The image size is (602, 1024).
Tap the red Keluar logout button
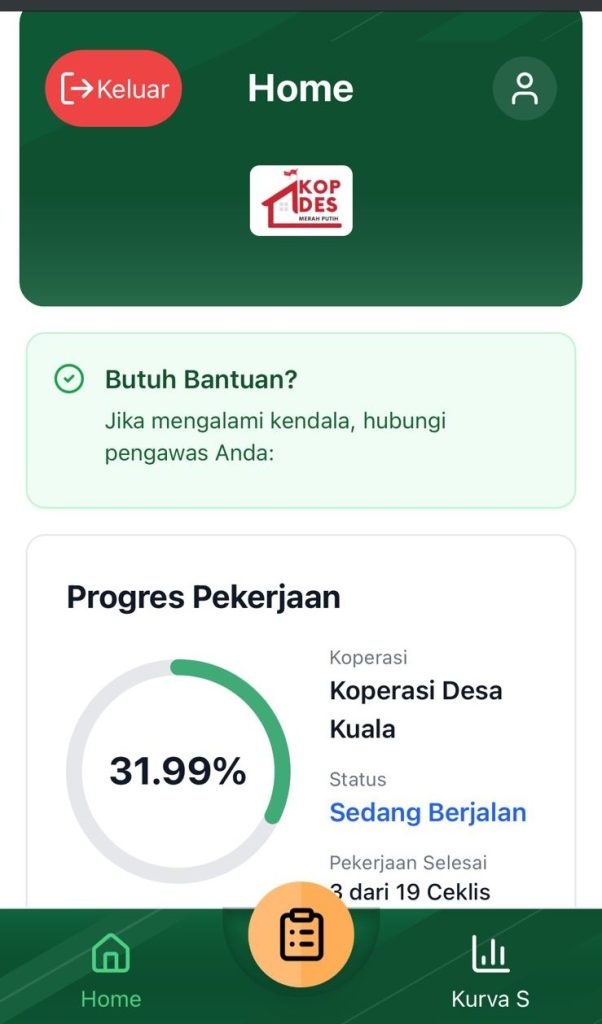114,88
